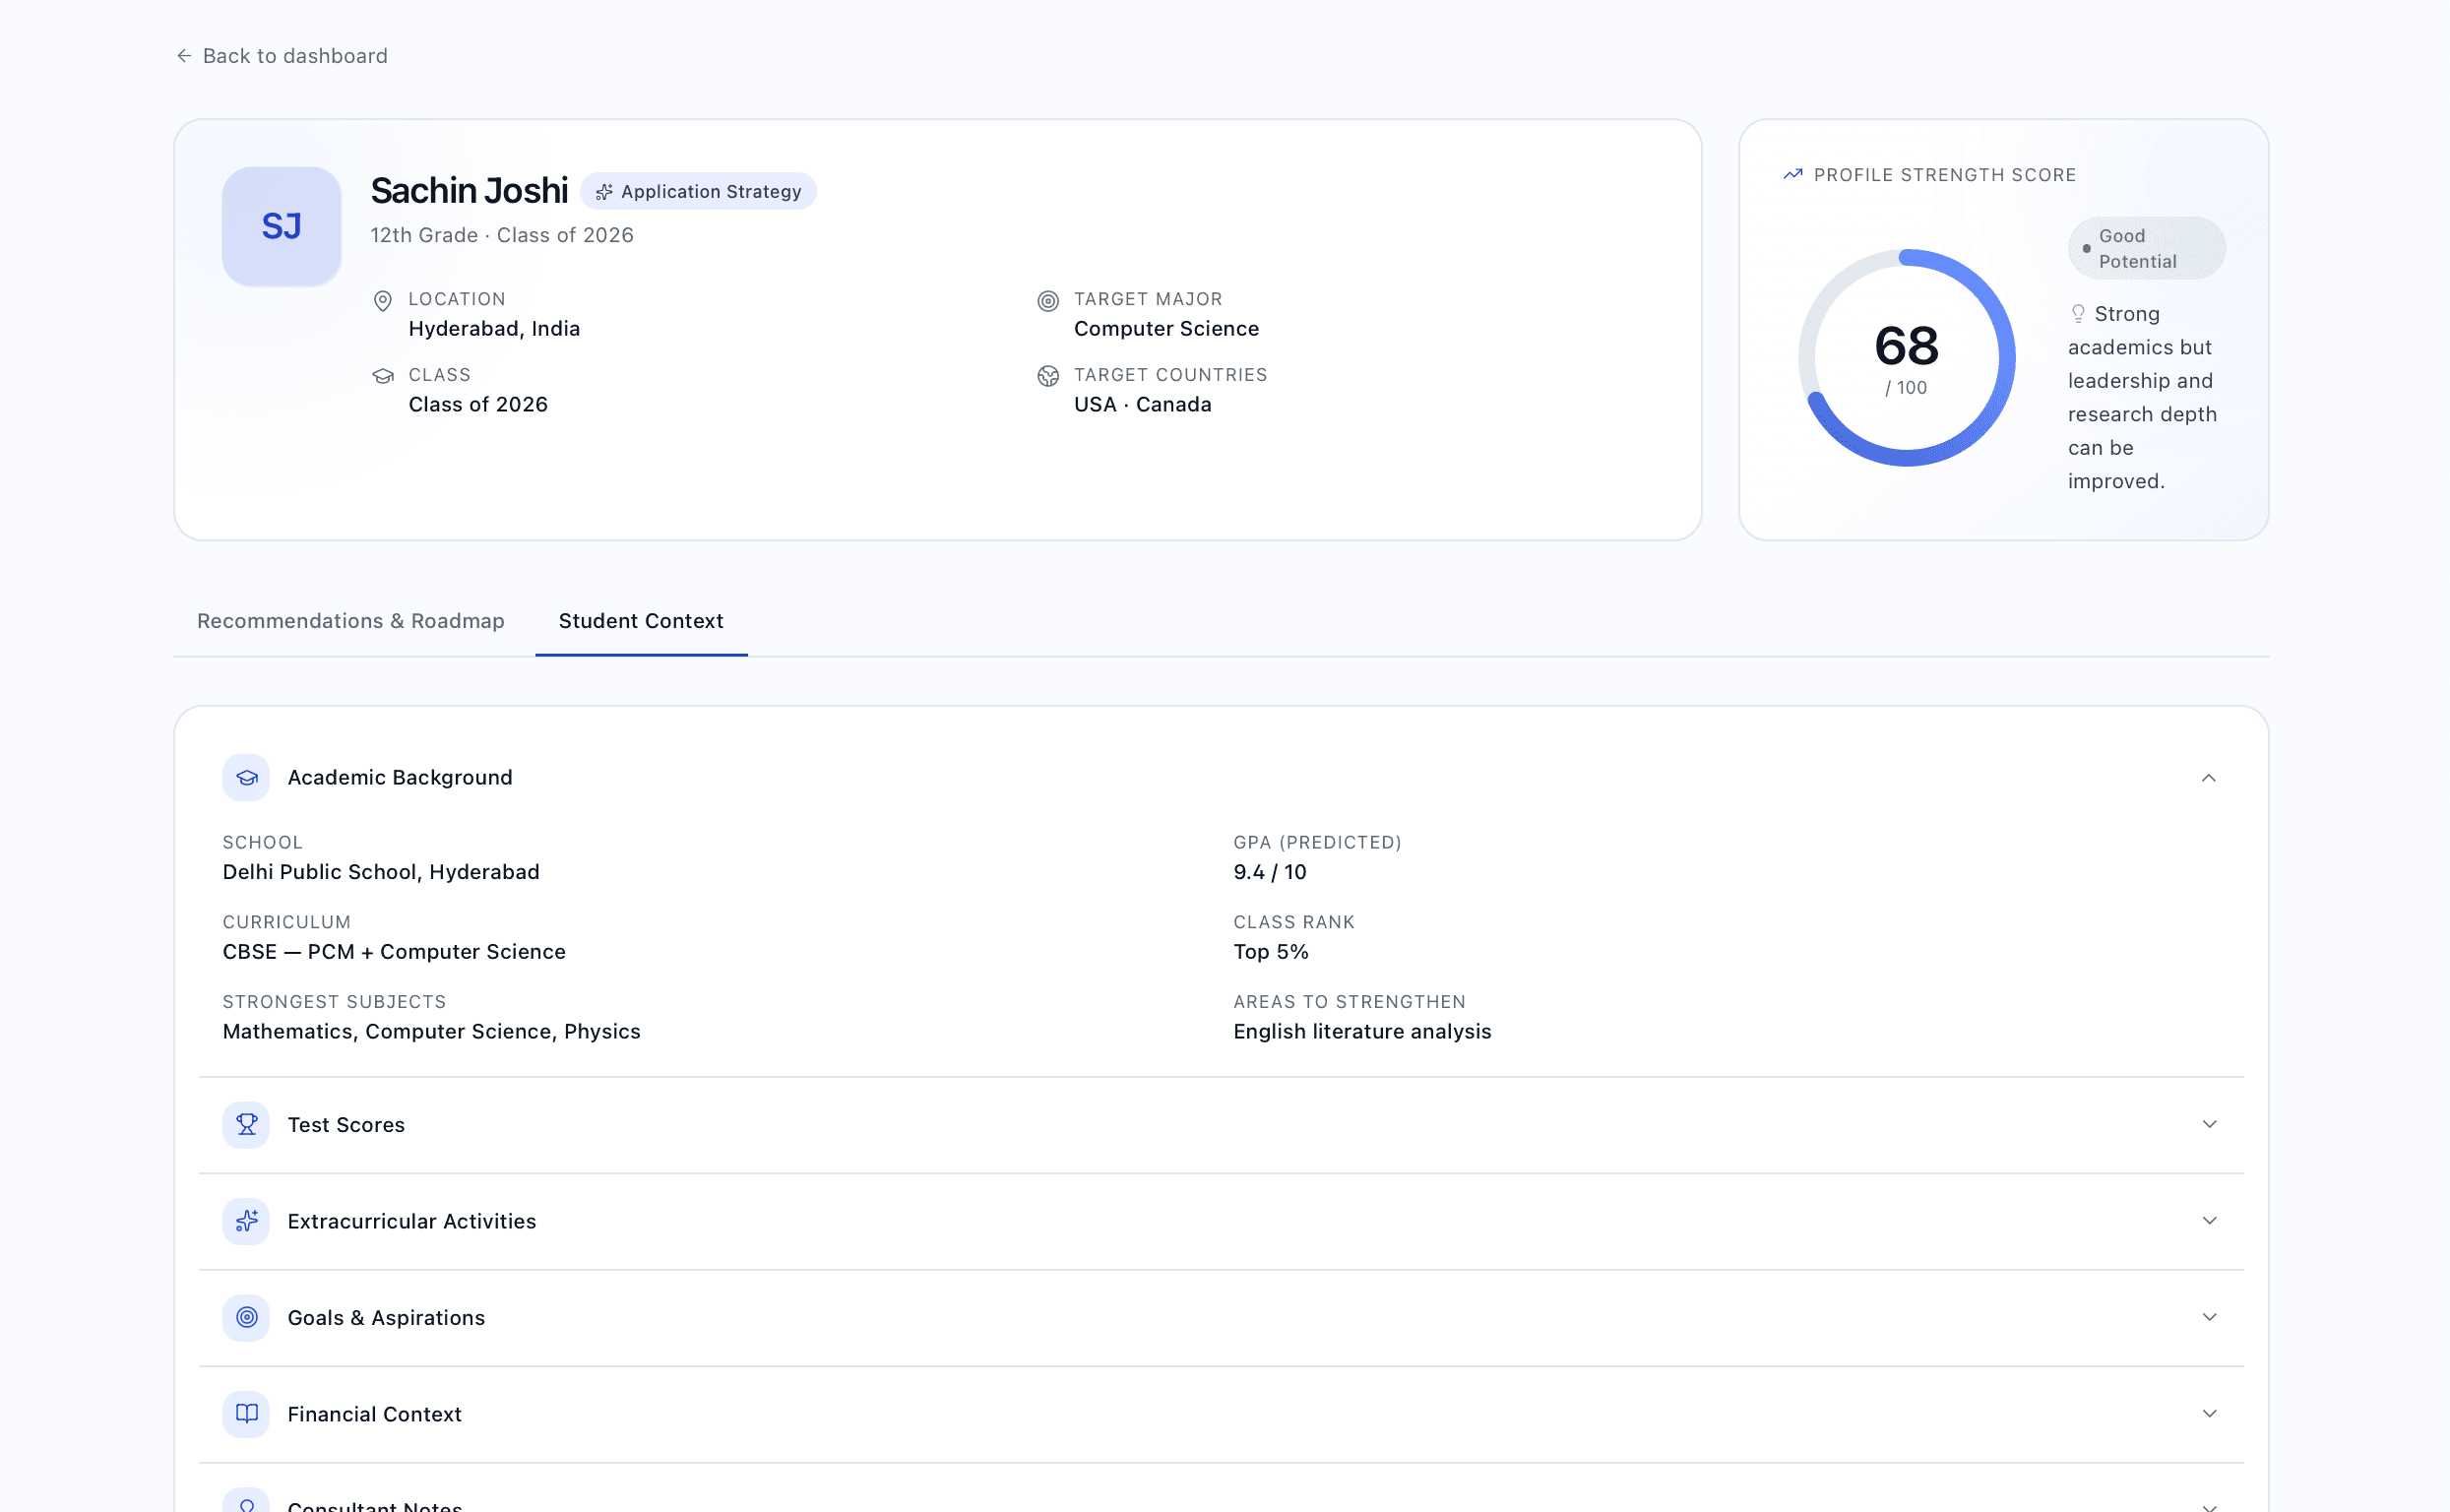Click the Test Scores trophy icon
Screen dimensions: 2450x1512
tap(246, 1125)
